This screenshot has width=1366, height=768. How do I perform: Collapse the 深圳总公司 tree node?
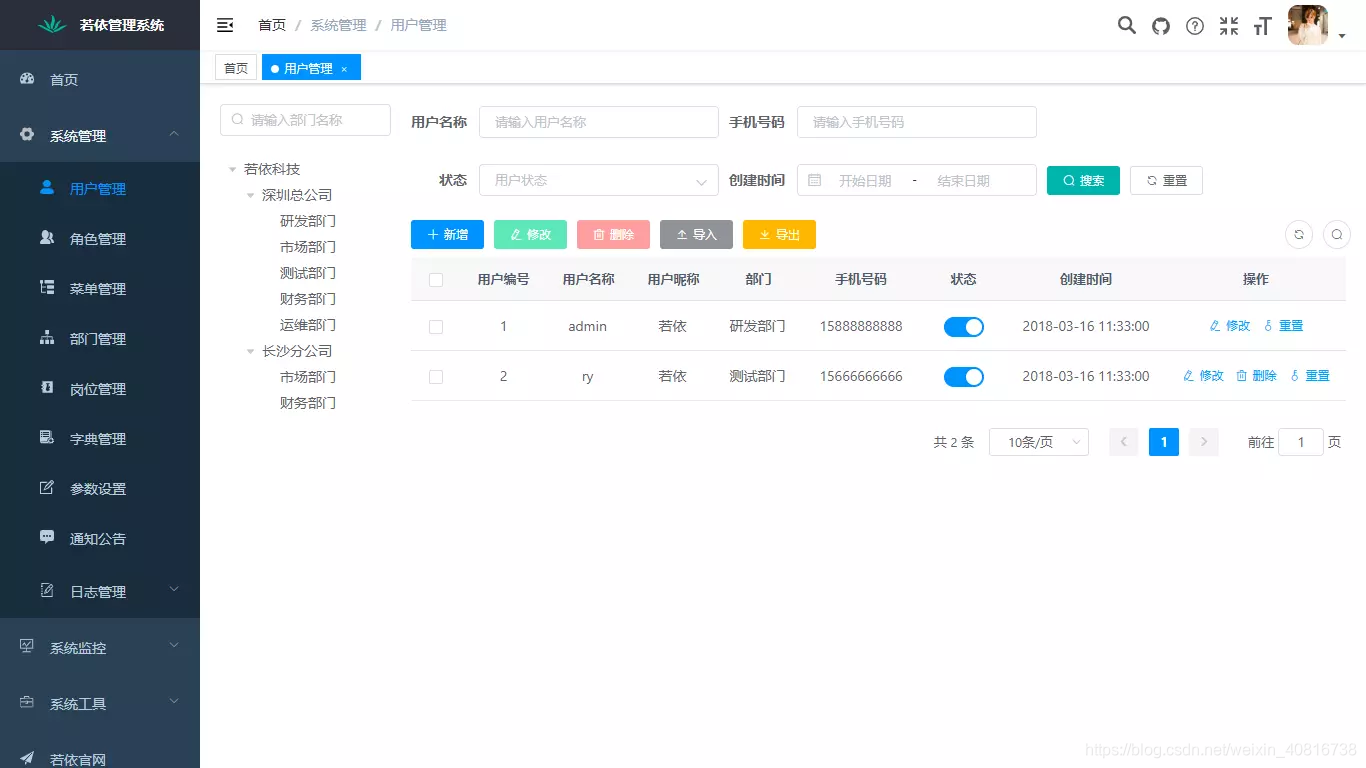coord(250,195)
